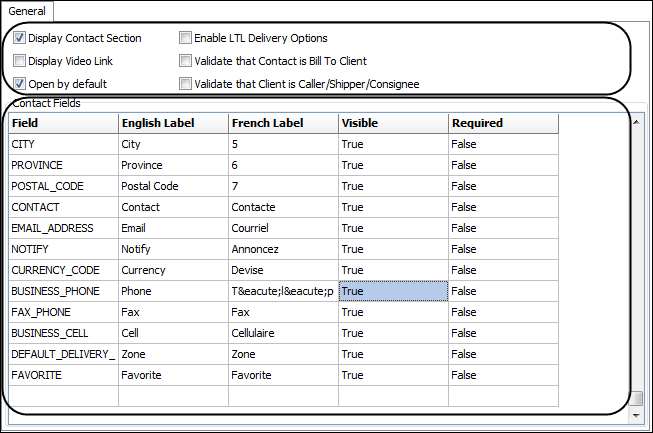
Task: Select the highlighted Visible cell for BUSINESS_PHONE
Action: pos(393,291)
